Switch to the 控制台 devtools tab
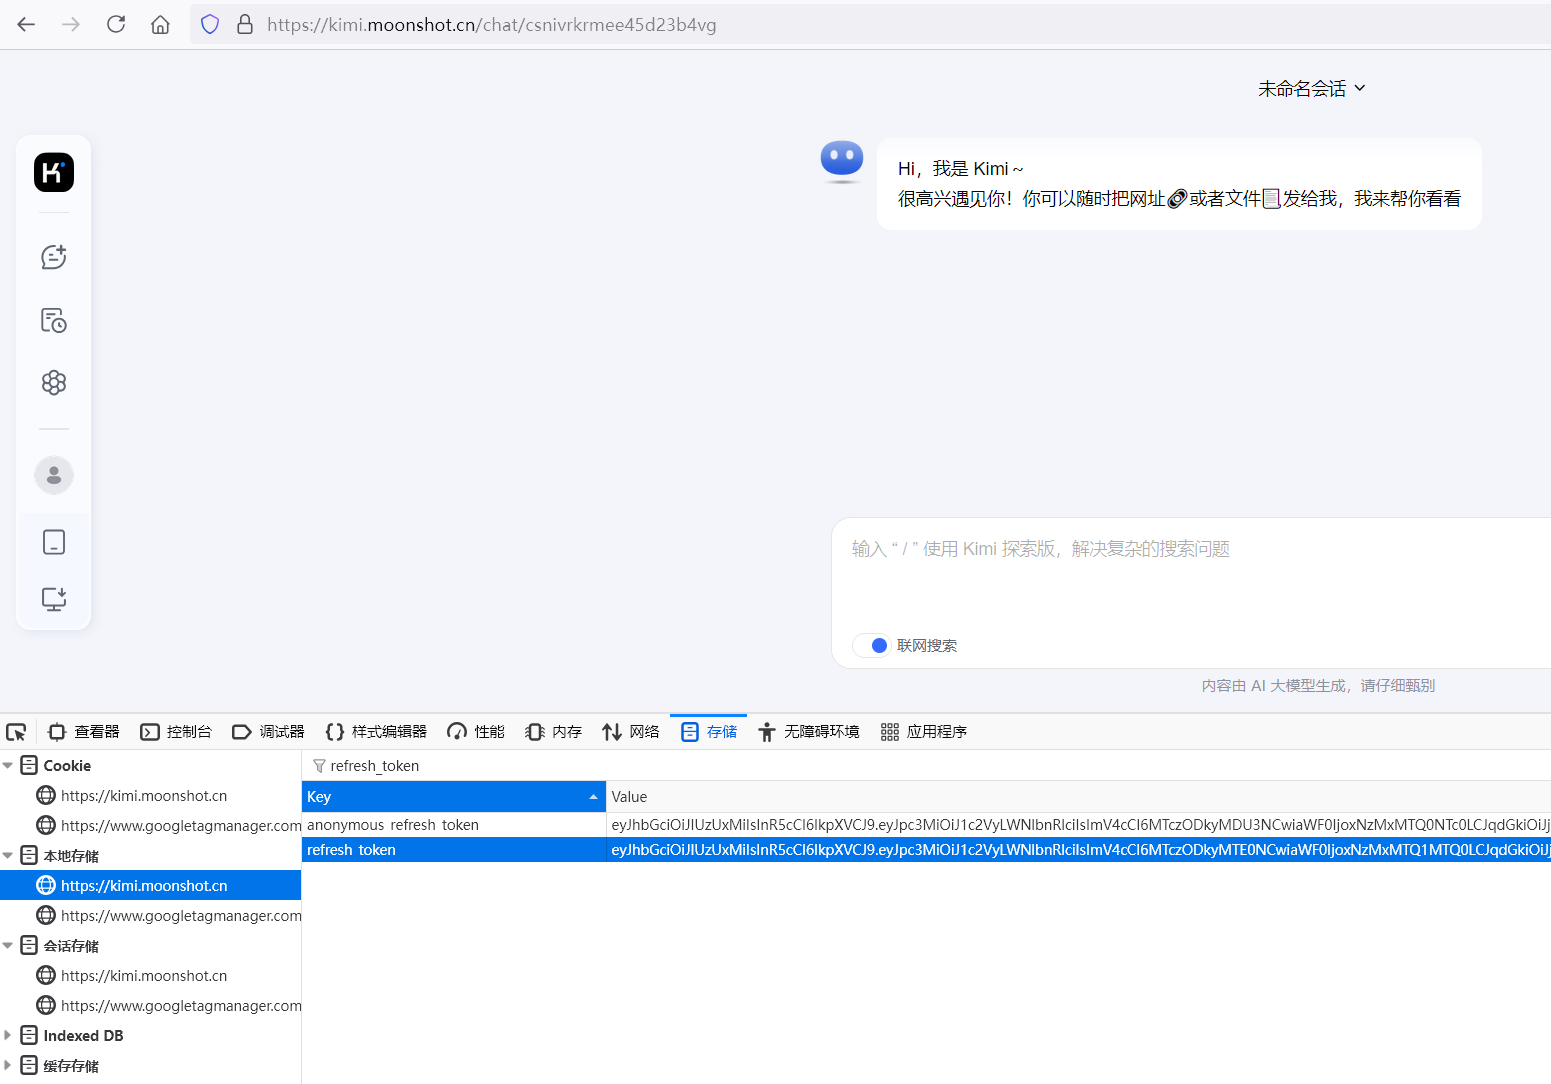 (x=177, y=732)
